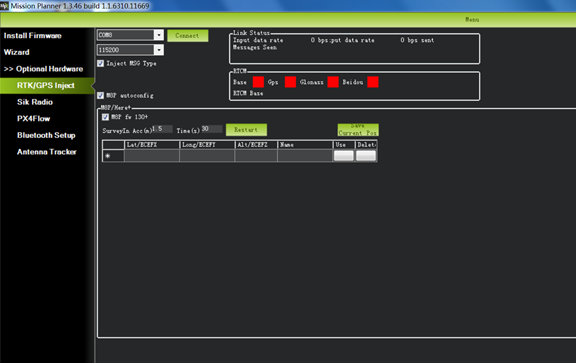577x364 pixels.
Task: Click the Use column header
Action: 344,145
